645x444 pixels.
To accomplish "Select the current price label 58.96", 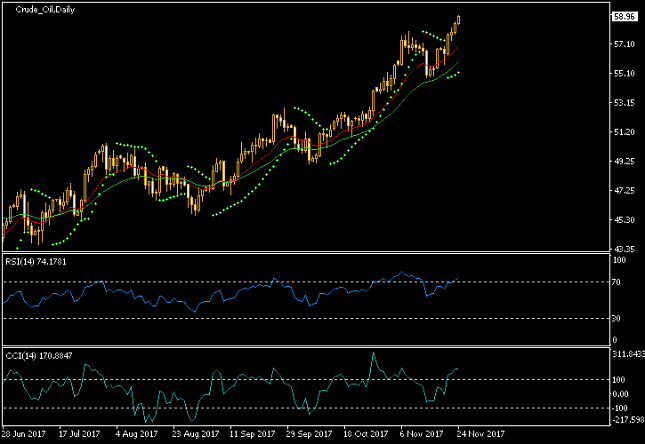I will coord(624,16).
